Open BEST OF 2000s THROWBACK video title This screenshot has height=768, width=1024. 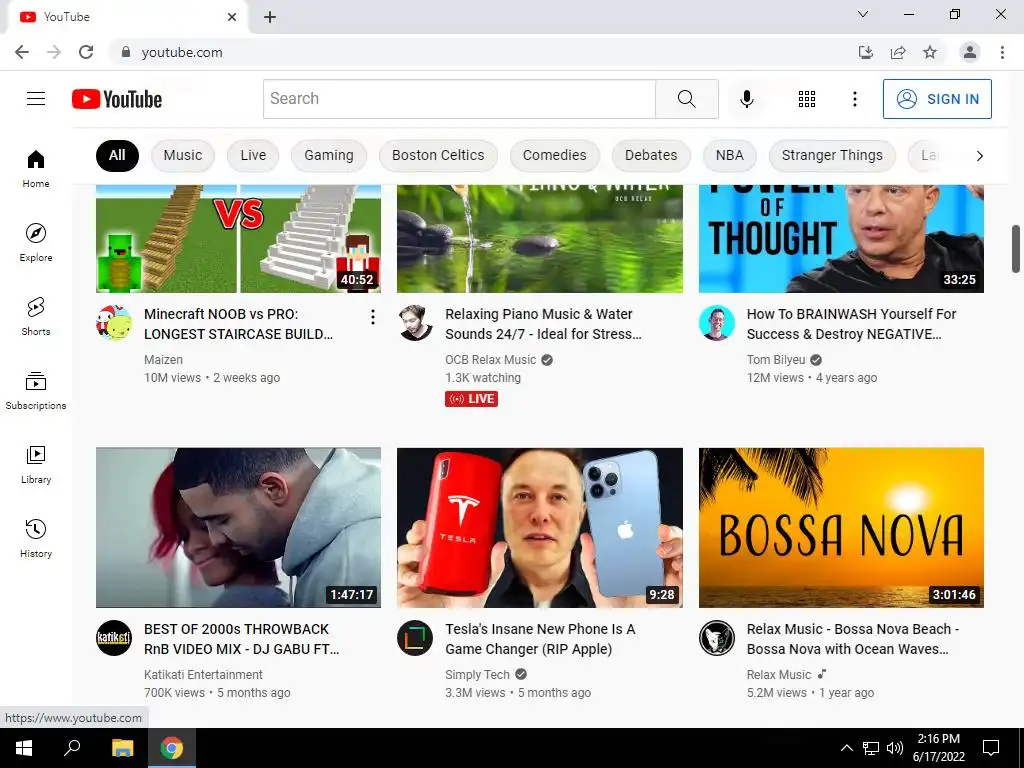pyautogui.click(x=242, y=639)
